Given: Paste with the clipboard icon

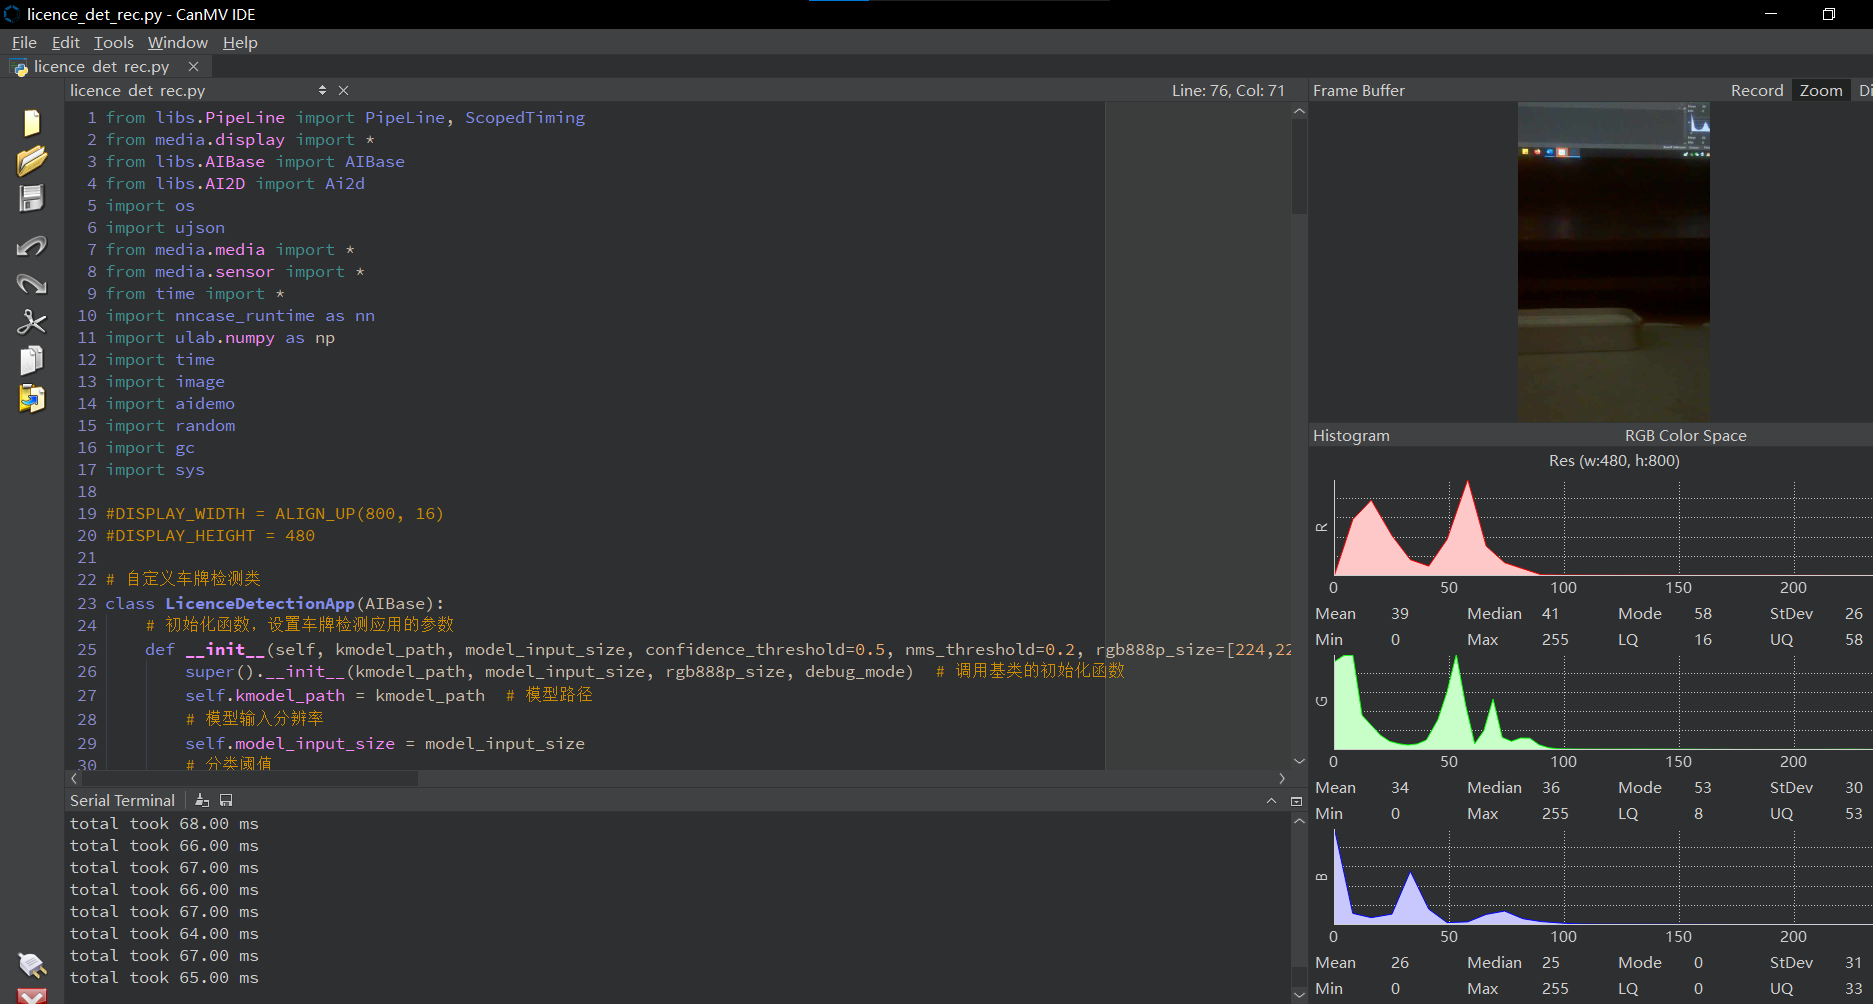Looking at the screenshot, I should 31,398.
